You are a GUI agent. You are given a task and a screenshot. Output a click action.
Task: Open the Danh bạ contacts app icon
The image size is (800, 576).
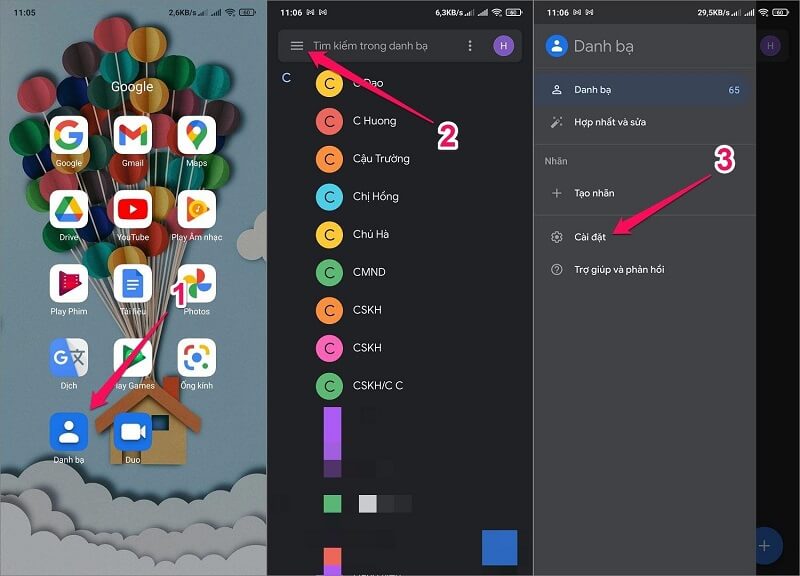tap(69, 431)
